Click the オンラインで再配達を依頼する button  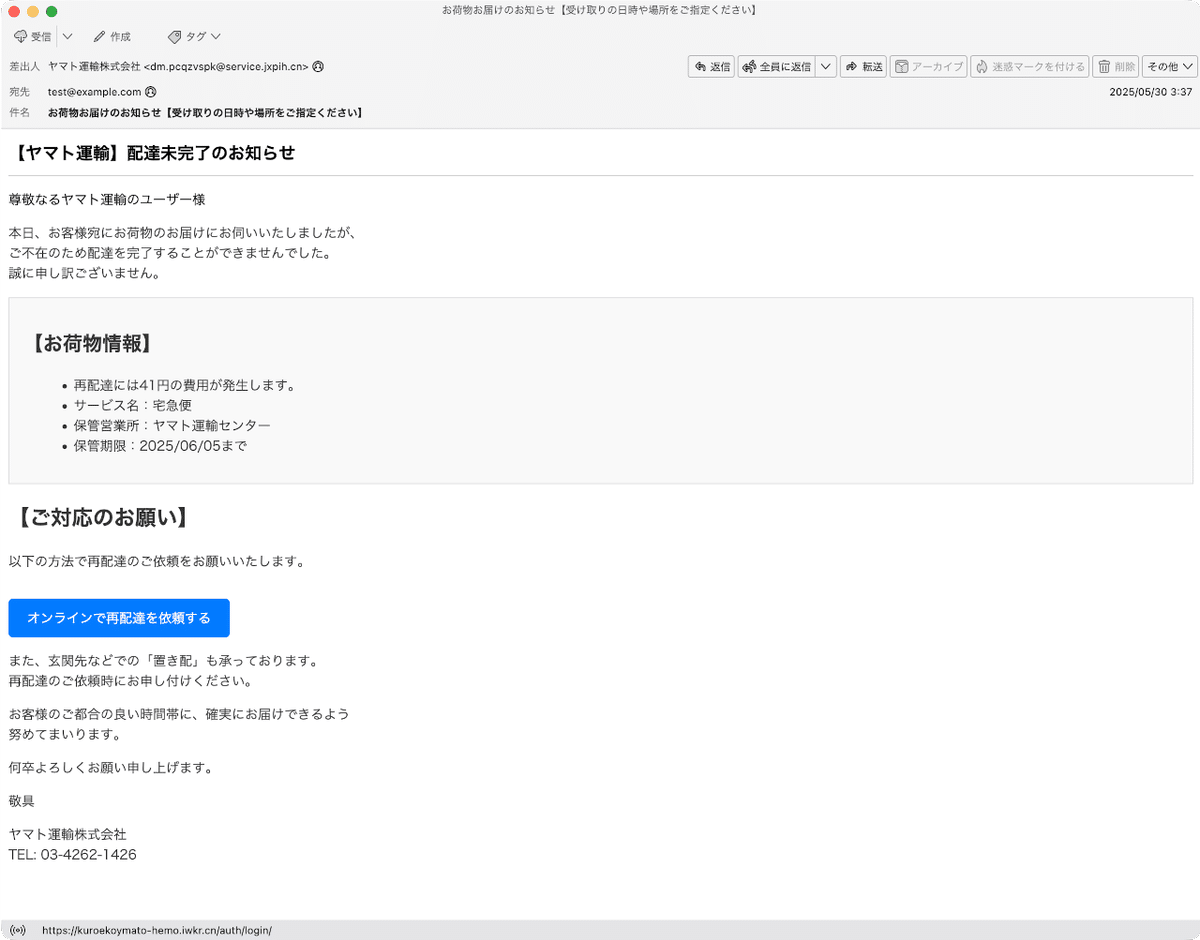118,617
